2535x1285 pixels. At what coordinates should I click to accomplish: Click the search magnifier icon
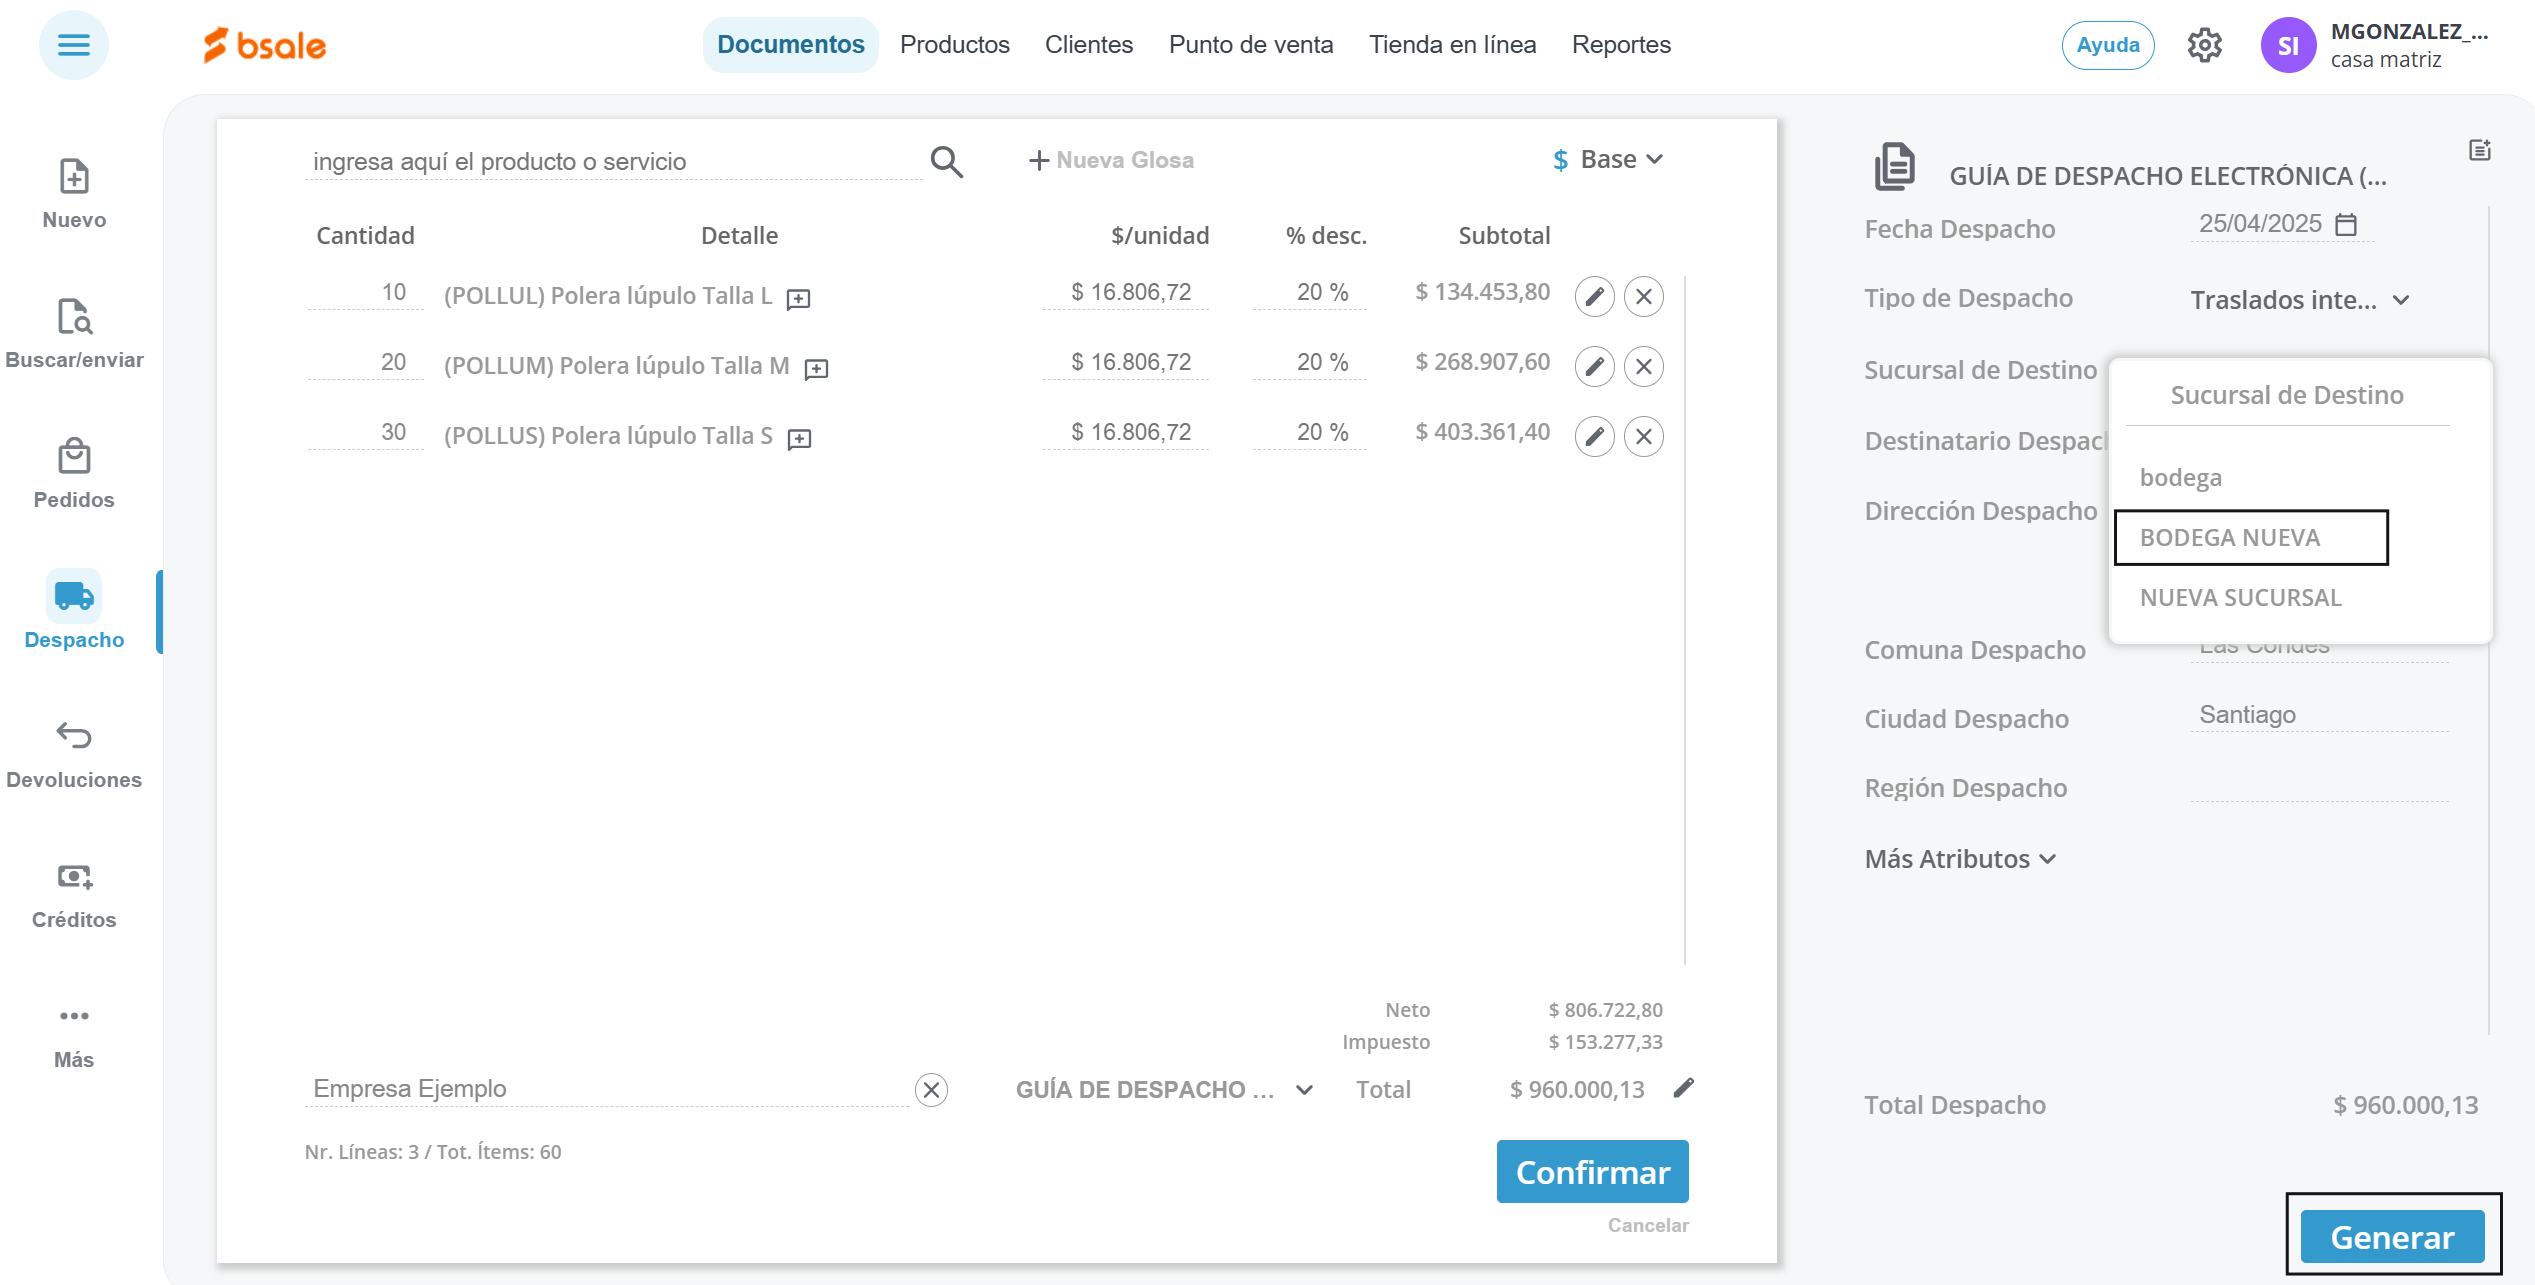[x=946, y=162]
